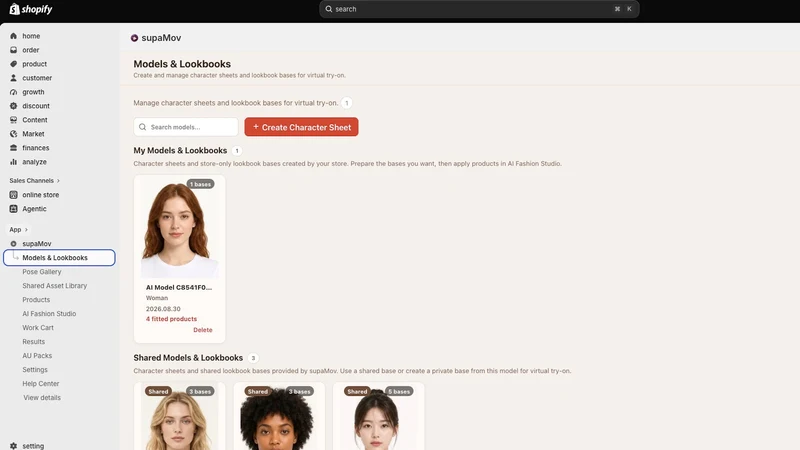Open AI Fashion Studio

(x=49, y=314)
